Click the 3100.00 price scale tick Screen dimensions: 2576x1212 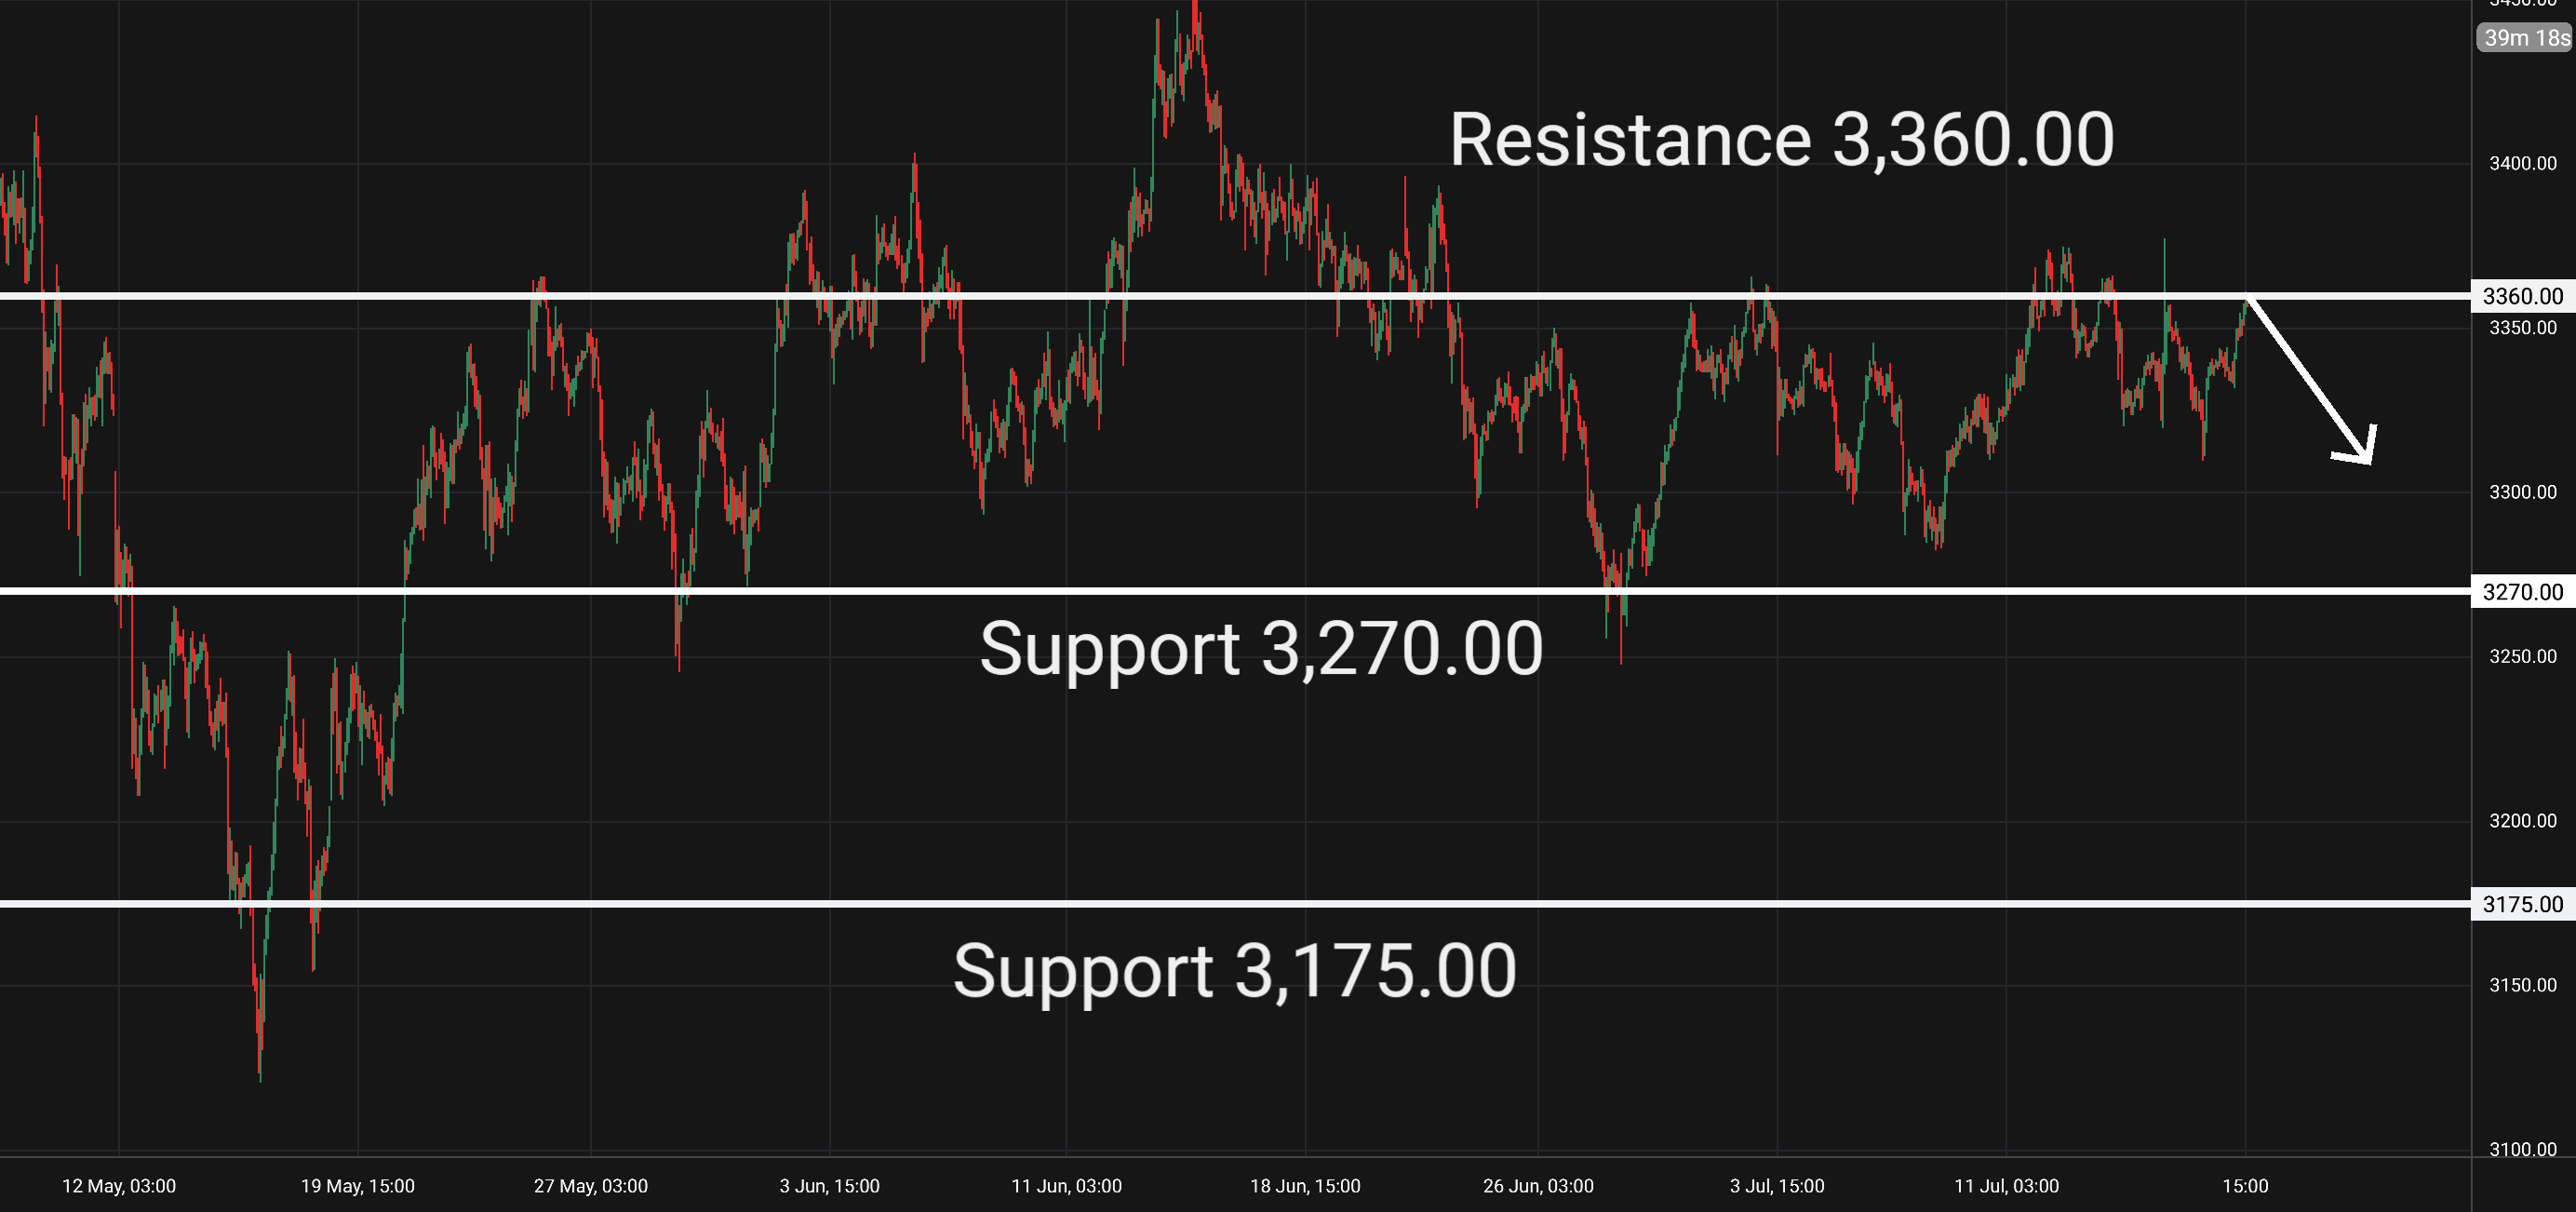coord(2523,1149)
